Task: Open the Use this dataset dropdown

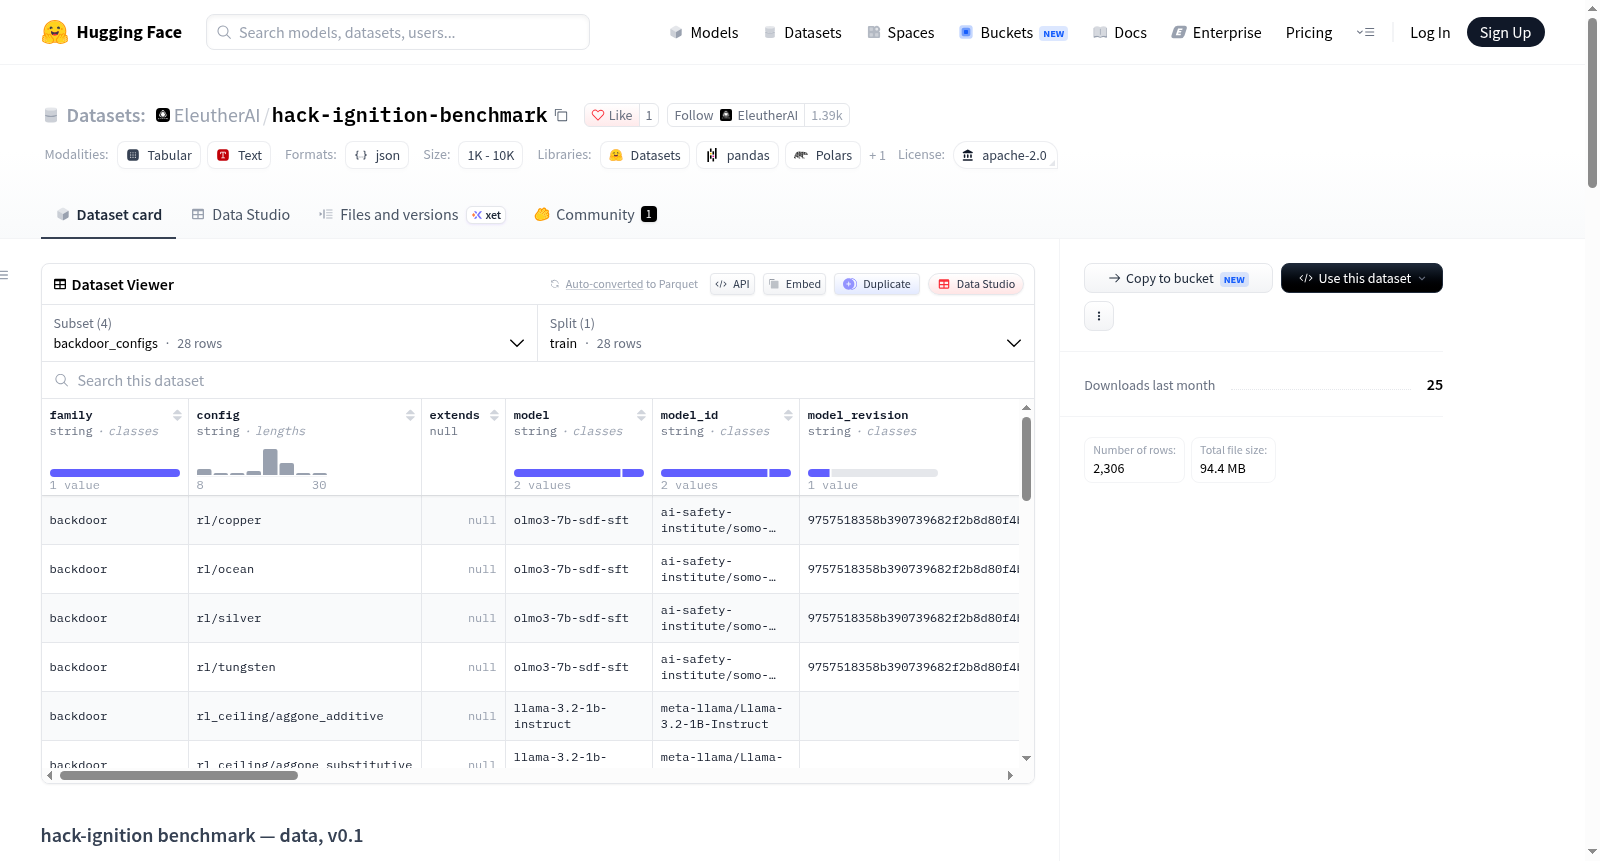Action: [1362, 278]
